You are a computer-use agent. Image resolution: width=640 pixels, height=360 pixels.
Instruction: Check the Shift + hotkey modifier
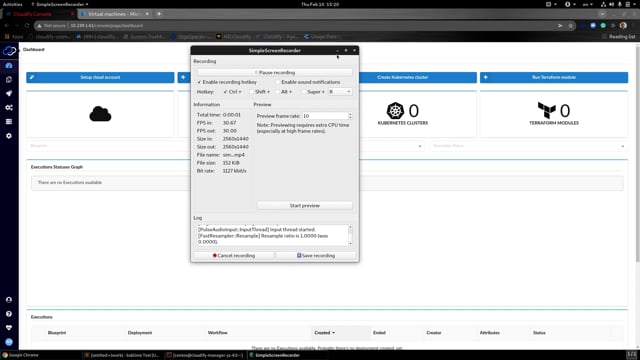[x=252, y=92]
